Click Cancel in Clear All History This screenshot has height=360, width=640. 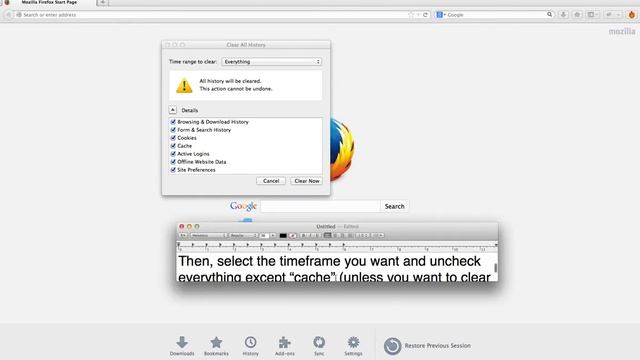click(x=271, y=181)
